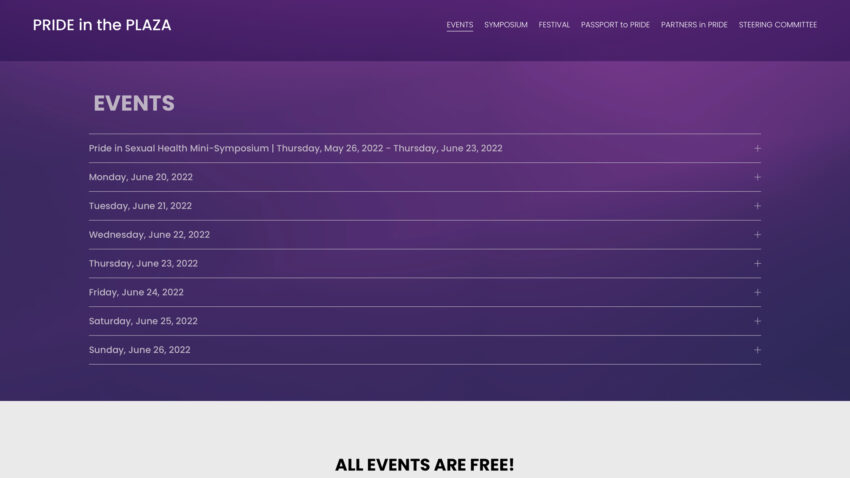This screenshot has width=850, height=478.
Task: Click the PRIDE in the PLAZA site title
Action: [x=102, y=25]
